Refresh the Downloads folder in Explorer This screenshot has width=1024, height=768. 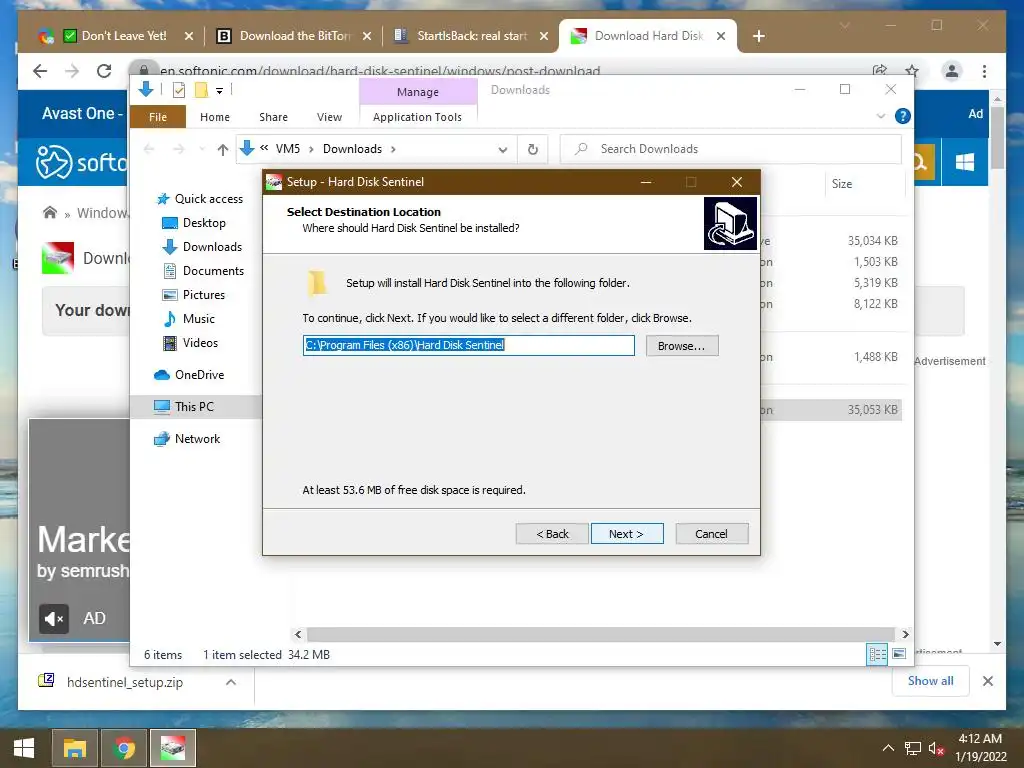pos(533,150)
